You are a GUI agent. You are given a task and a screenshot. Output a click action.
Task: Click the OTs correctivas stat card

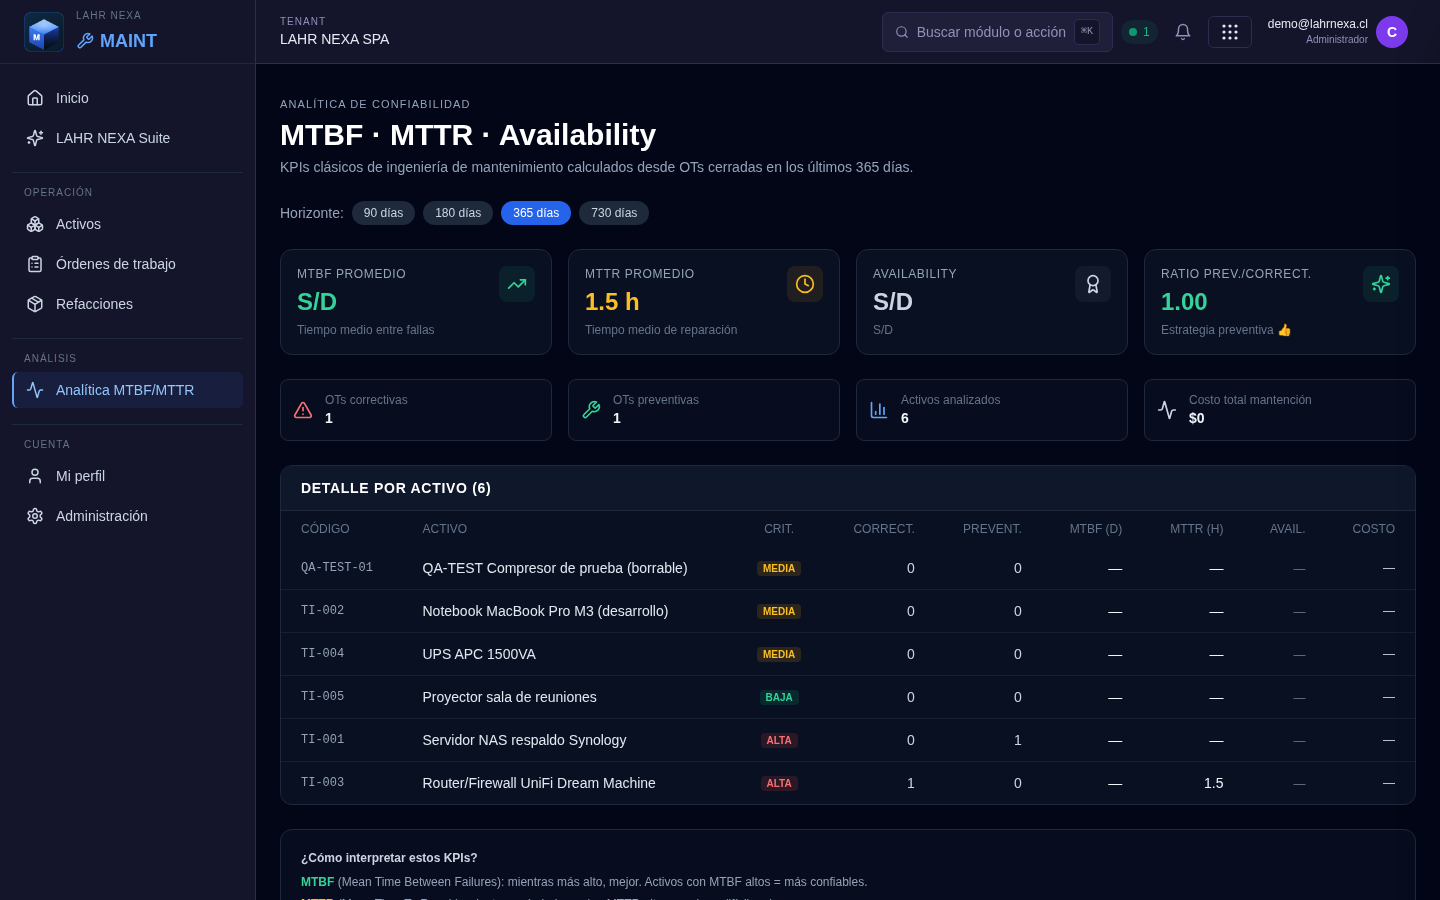pyautogui.click(x=416, y=410)
